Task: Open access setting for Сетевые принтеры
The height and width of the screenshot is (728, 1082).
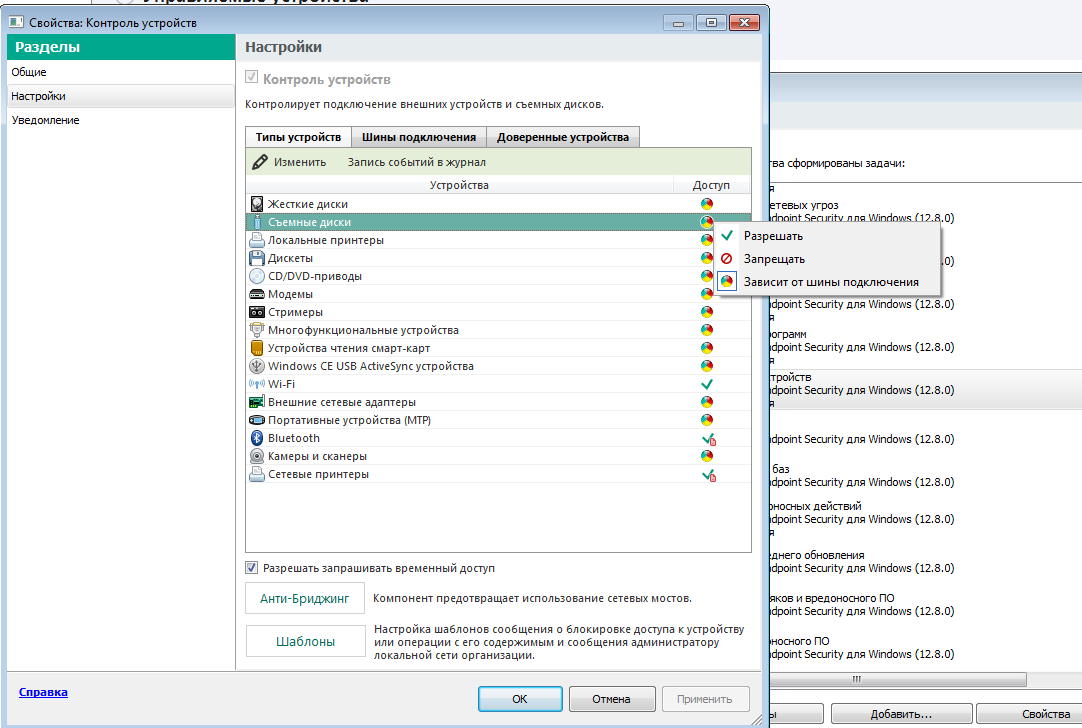Action: tap(709, 475)
